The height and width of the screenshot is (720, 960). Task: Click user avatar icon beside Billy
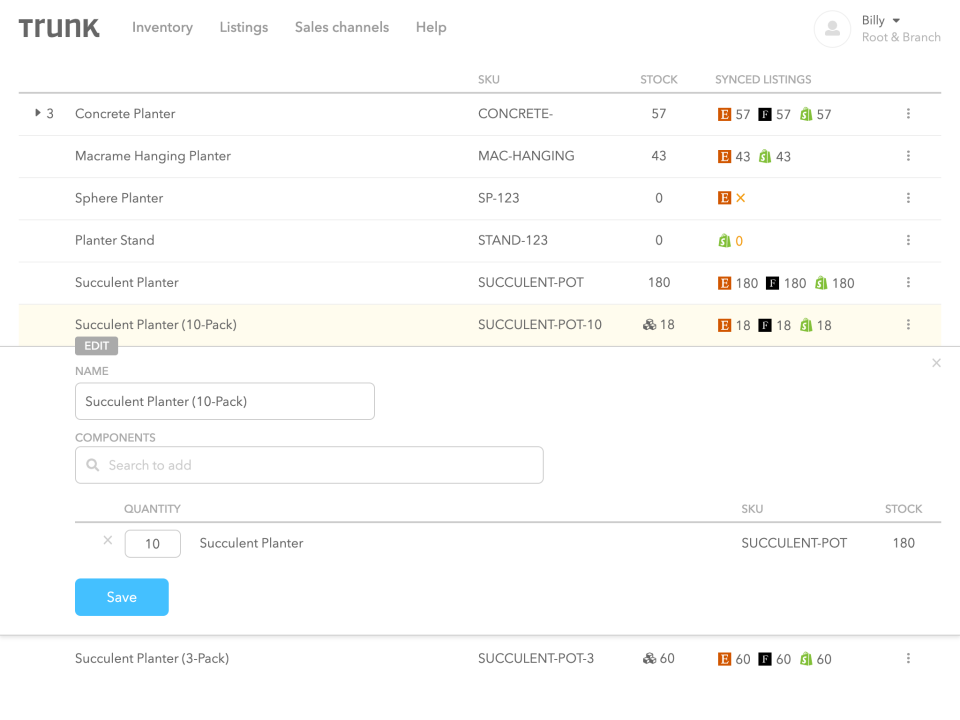point(832,29)
